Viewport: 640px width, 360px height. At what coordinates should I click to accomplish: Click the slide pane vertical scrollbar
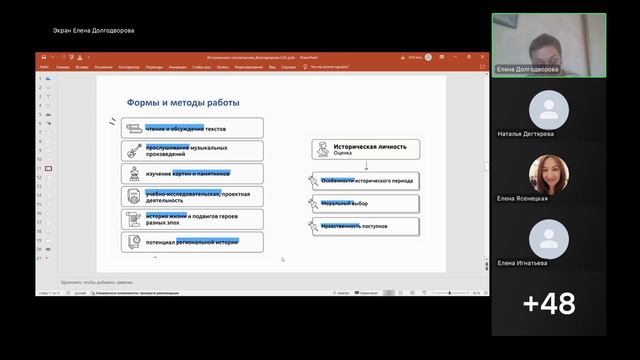tap(486, 166)
